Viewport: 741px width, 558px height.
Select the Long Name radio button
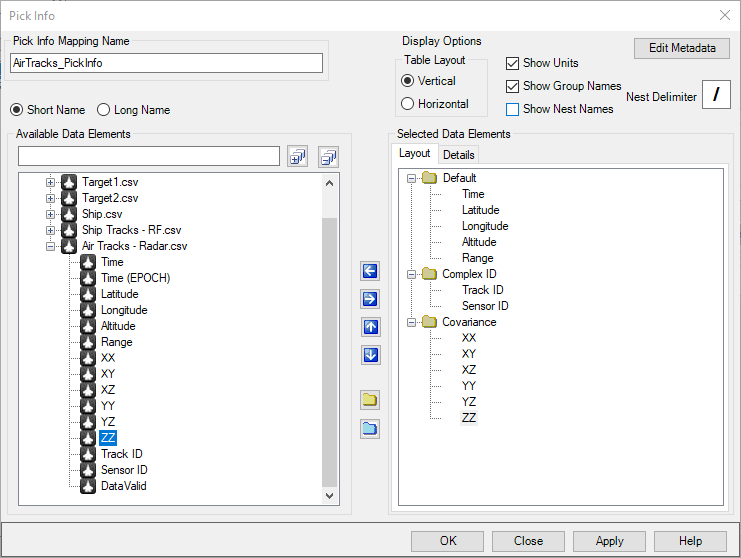pyautogui.click(x=105, y=110)
